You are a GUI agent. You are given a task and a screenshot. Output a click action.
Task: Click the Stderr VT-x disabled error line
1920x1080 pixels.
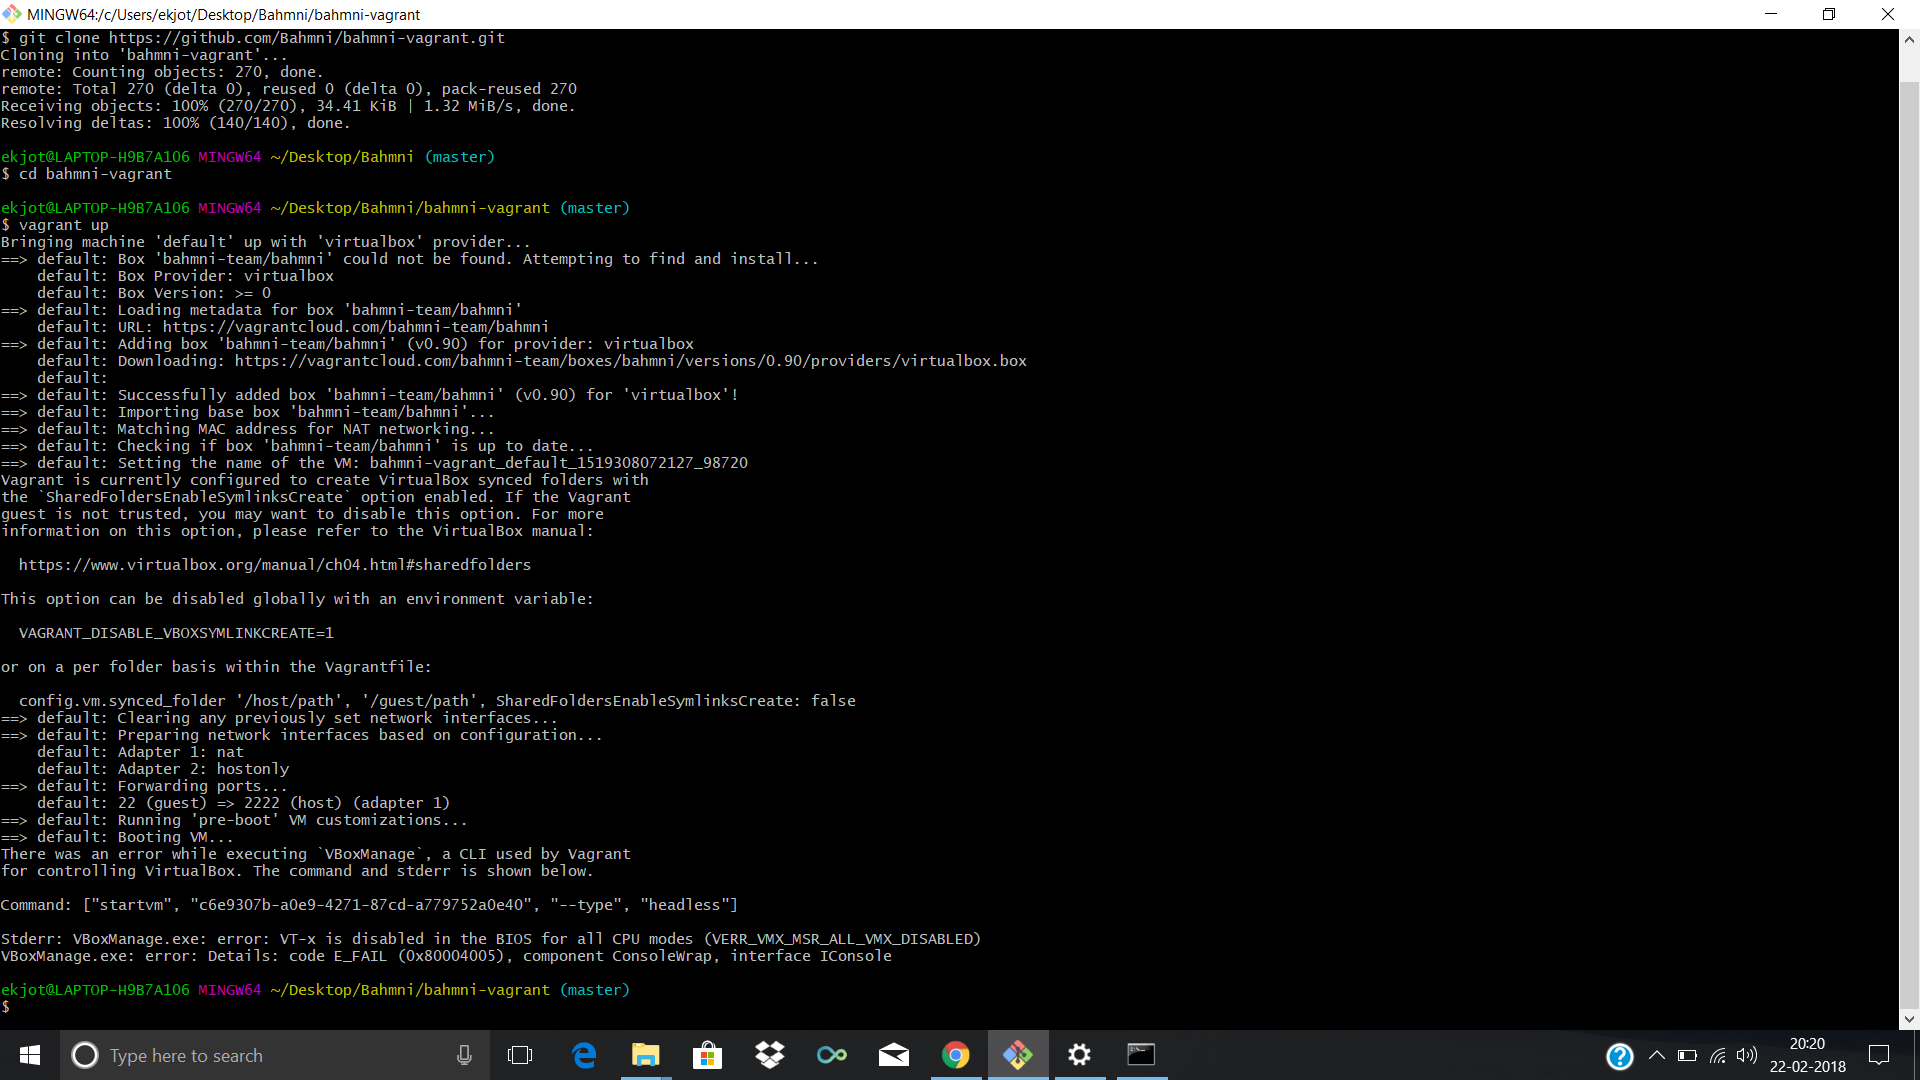[x=491, y=939]
